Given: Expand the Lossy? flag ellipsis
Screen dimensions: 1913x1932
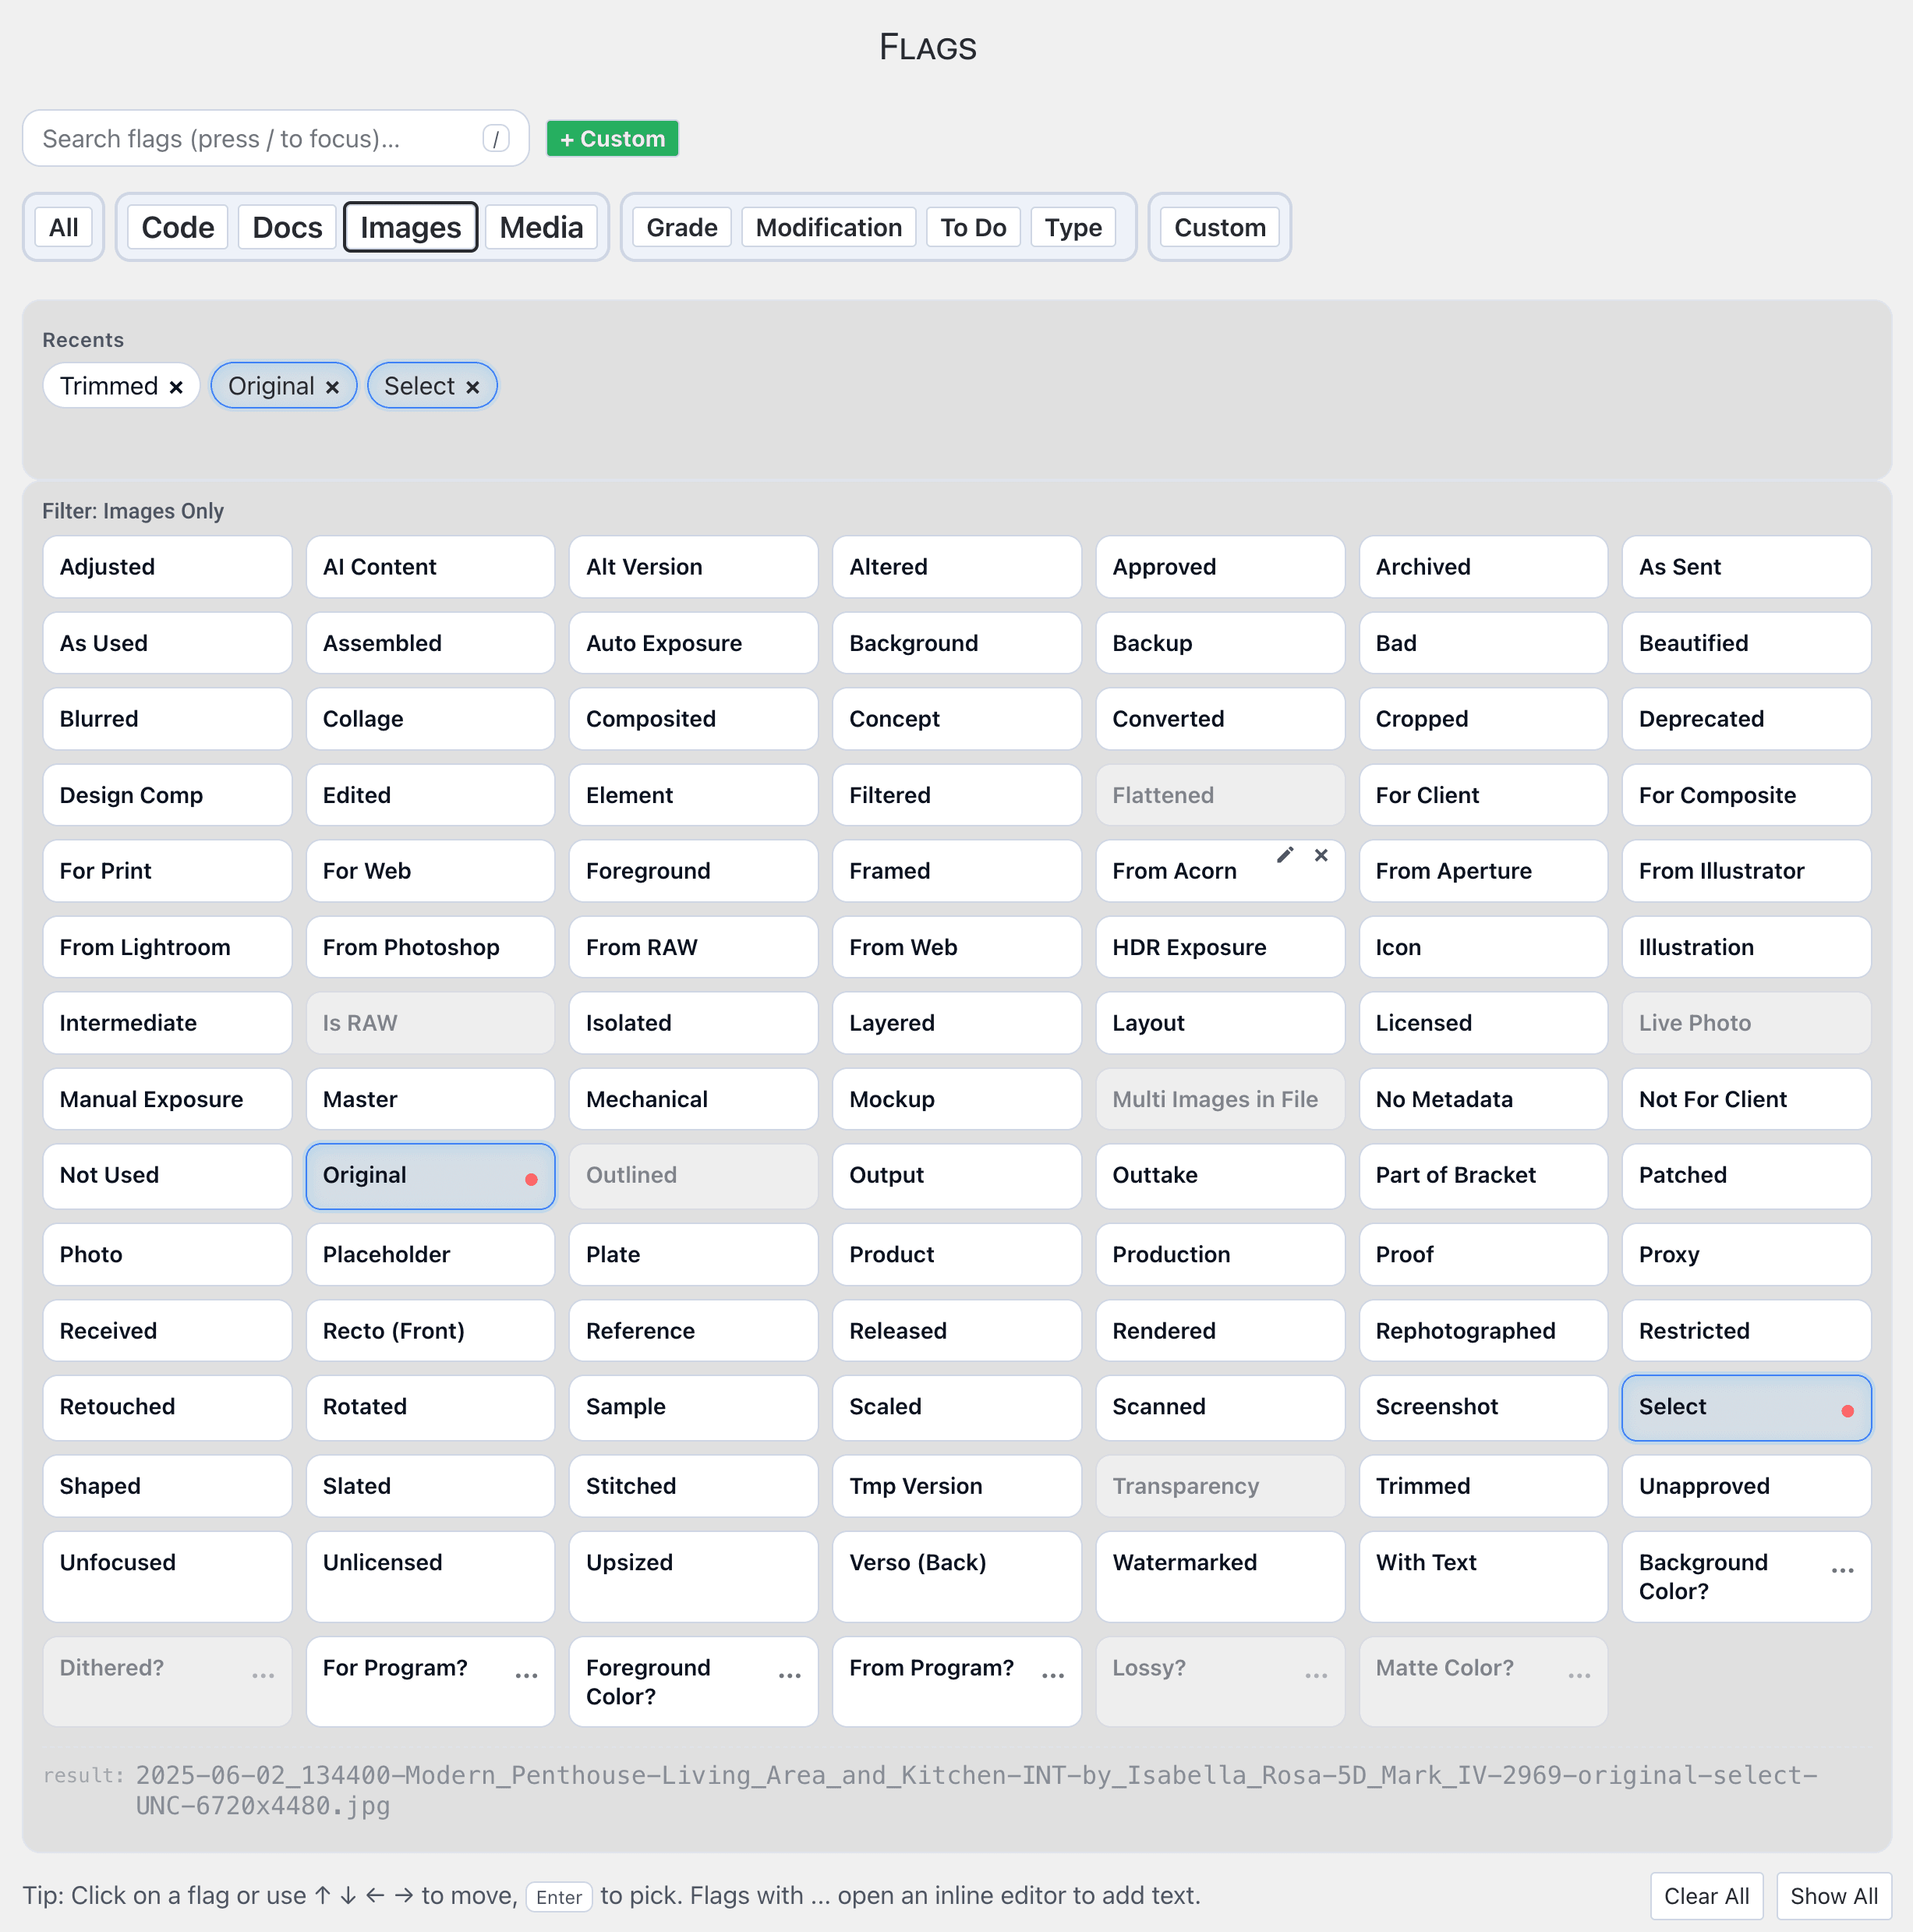Looking at the screenshot, I should pyautogui.click(x=1316, y=1676).
